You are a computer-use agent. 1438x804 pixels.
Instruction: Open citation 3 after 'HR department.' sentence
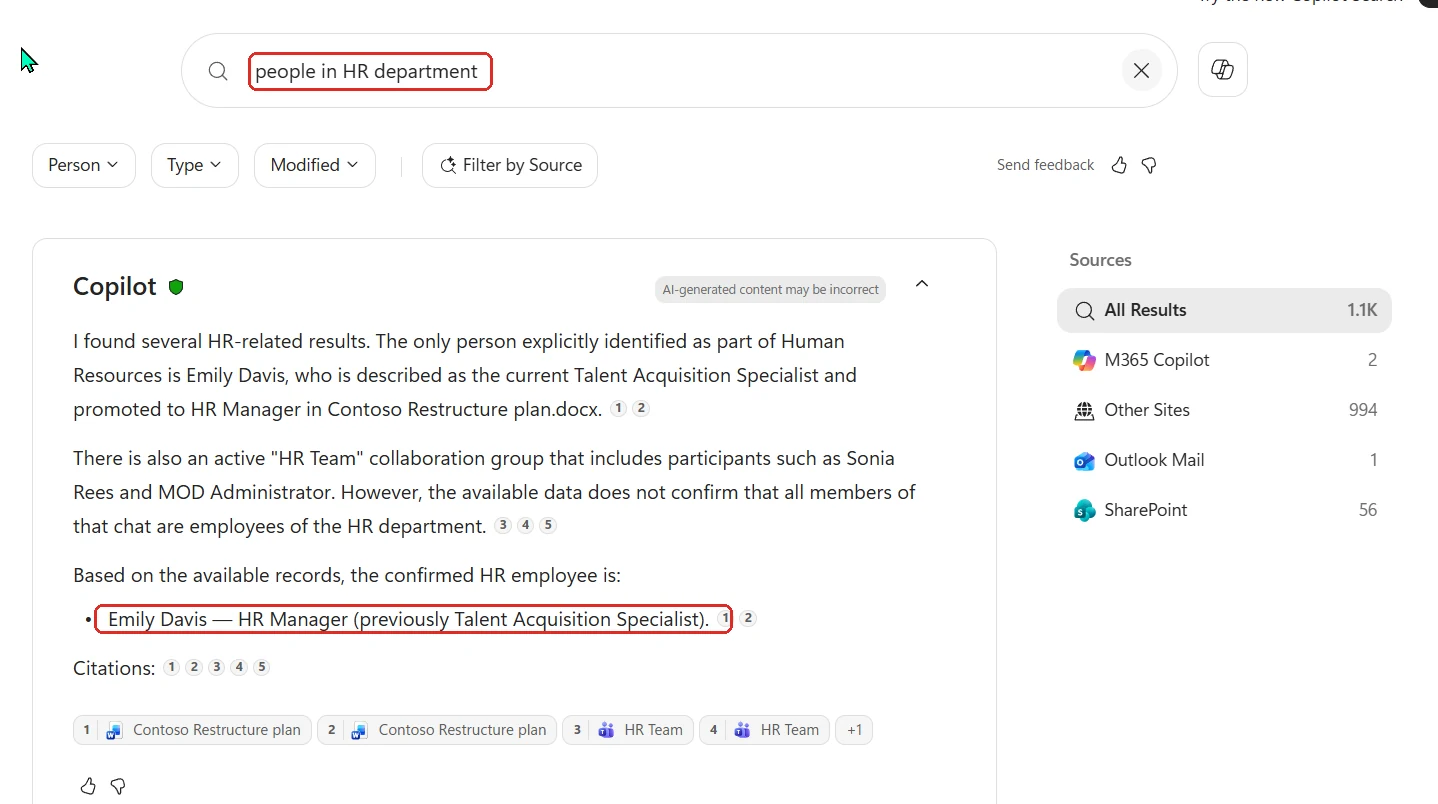coord(503,525)
